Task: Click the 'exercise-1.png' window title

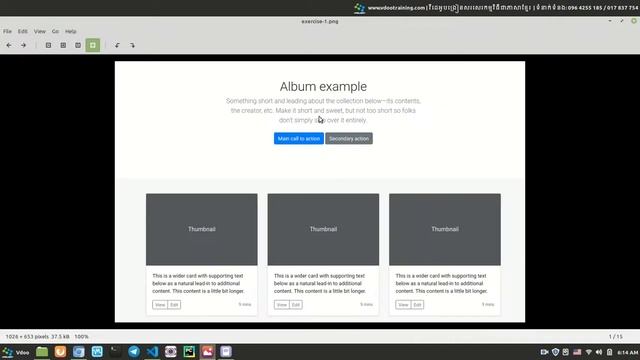Action: click(320, 21)
